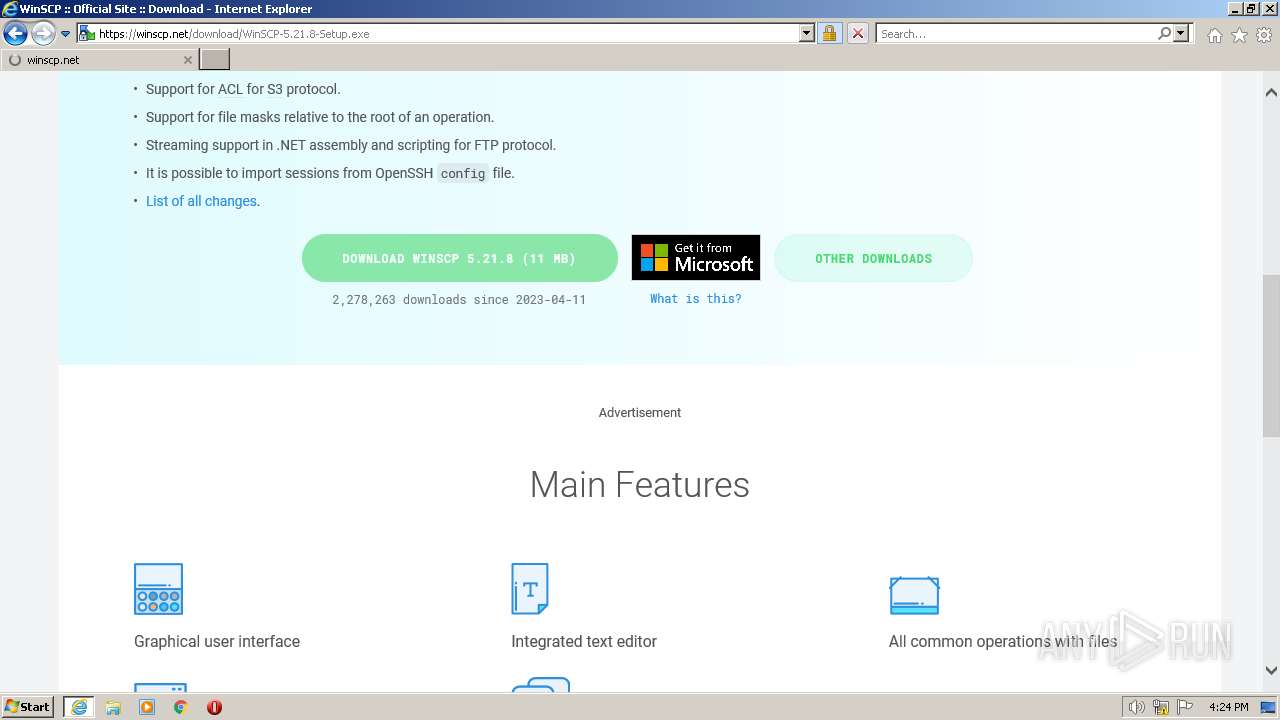The image size is (1280, 720).
Task: Click the config code label
Action: pyautogui.click(x=463, y=174)
